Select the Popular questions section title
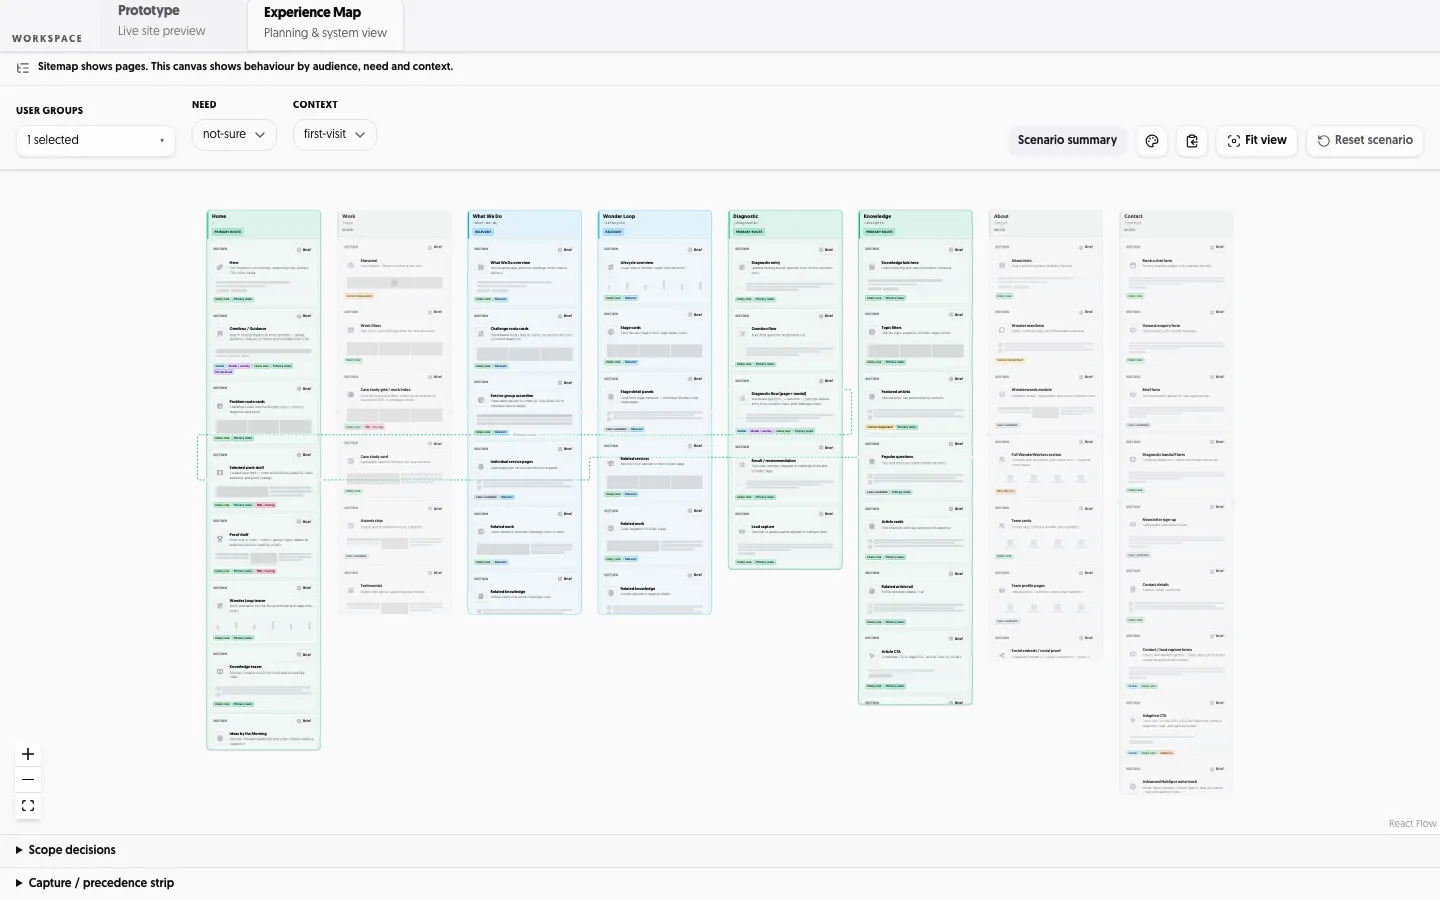 pyautogui.click(x=897, y=457)
